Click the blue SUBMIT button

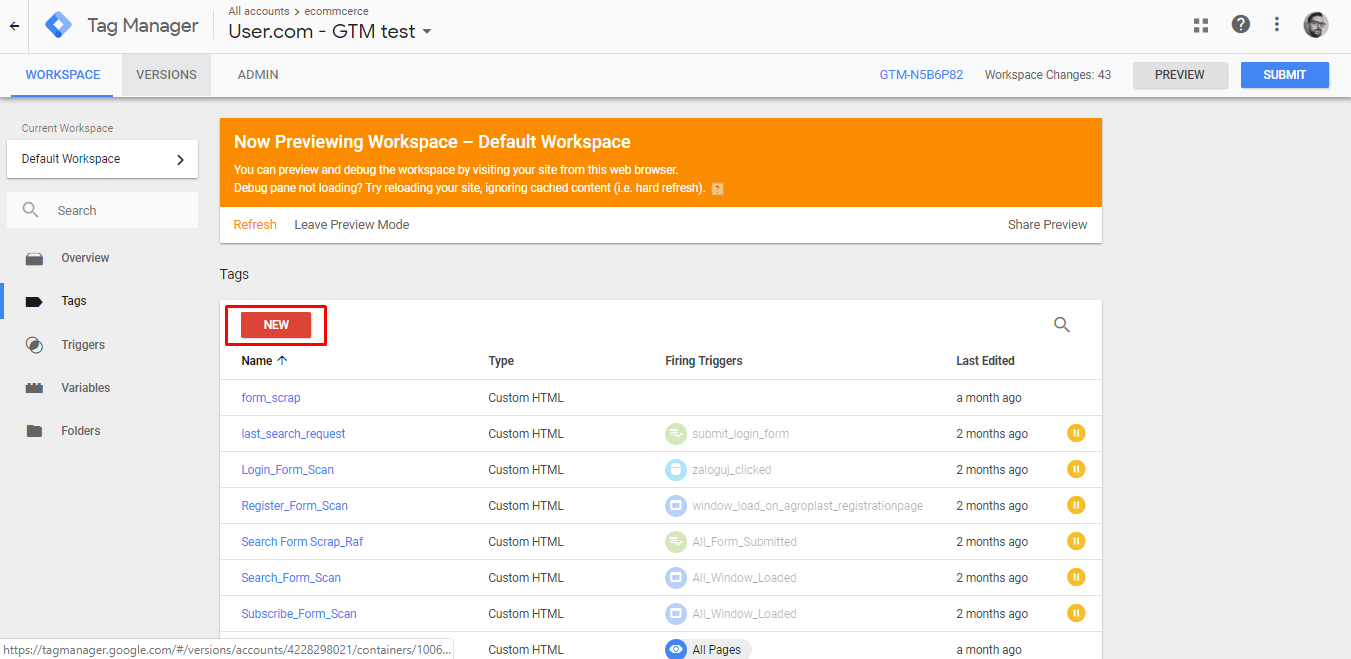1285,75
